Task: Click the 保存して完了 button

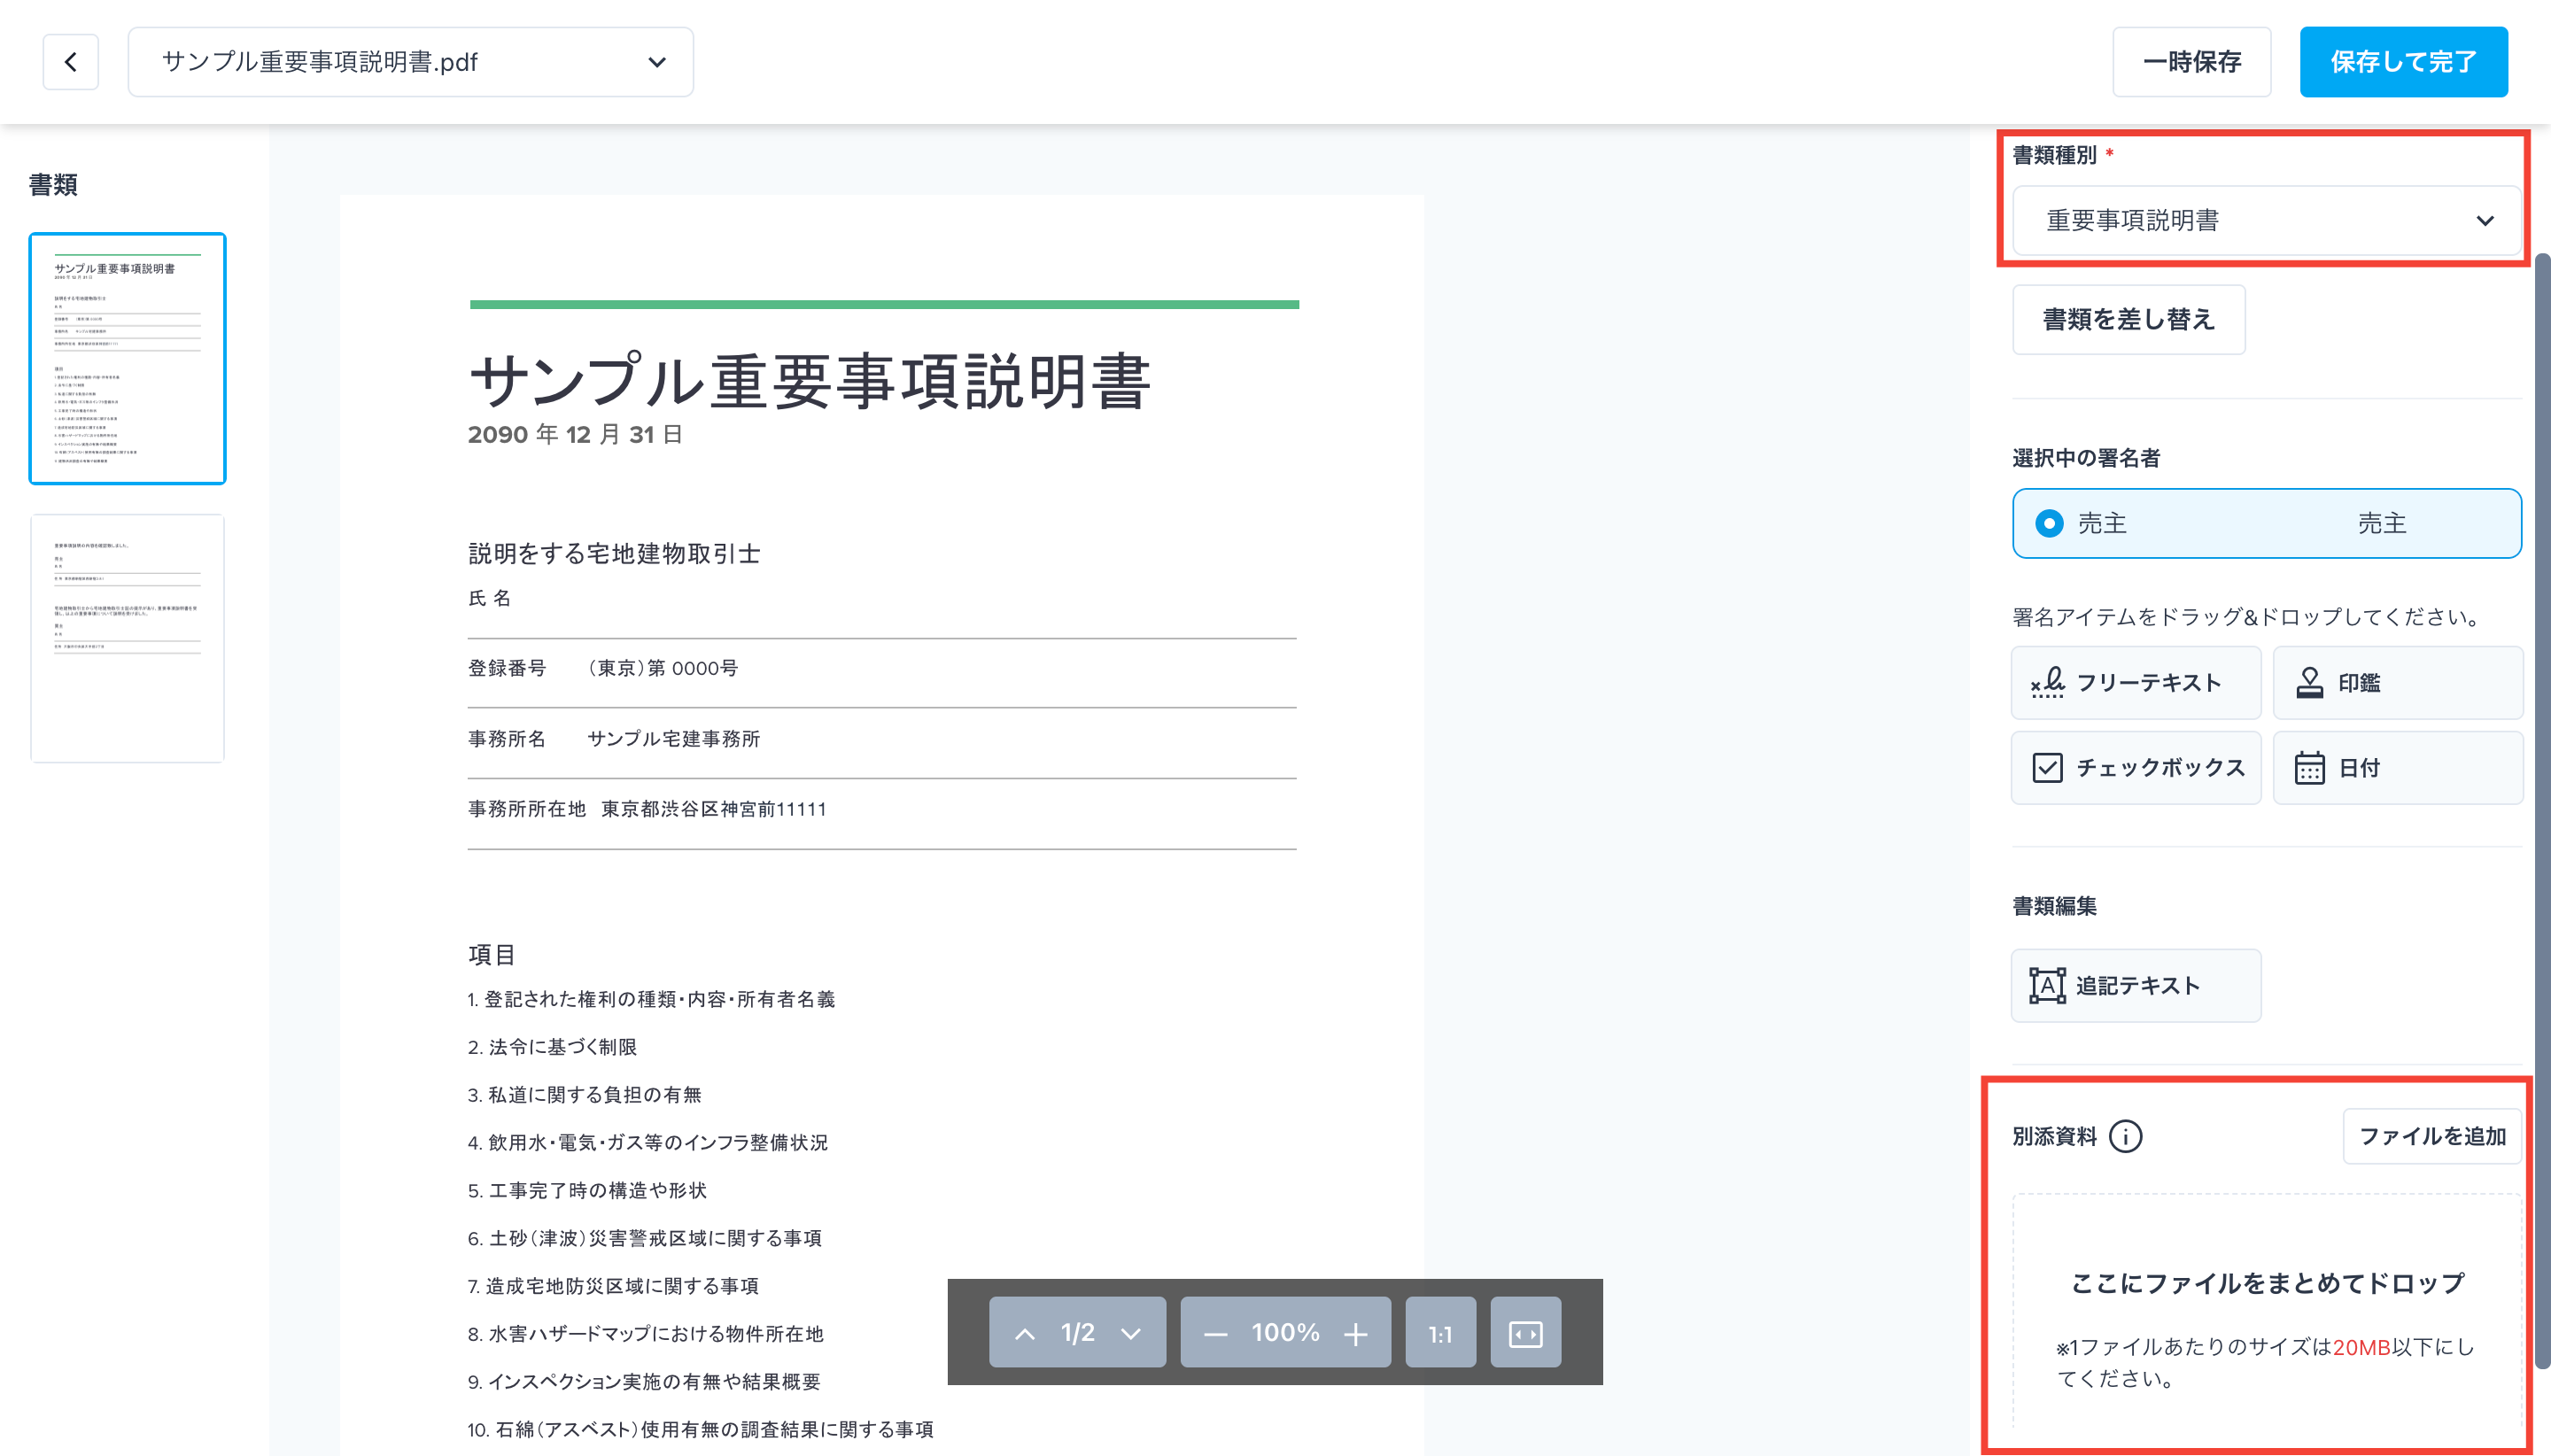Action: 2403,62
